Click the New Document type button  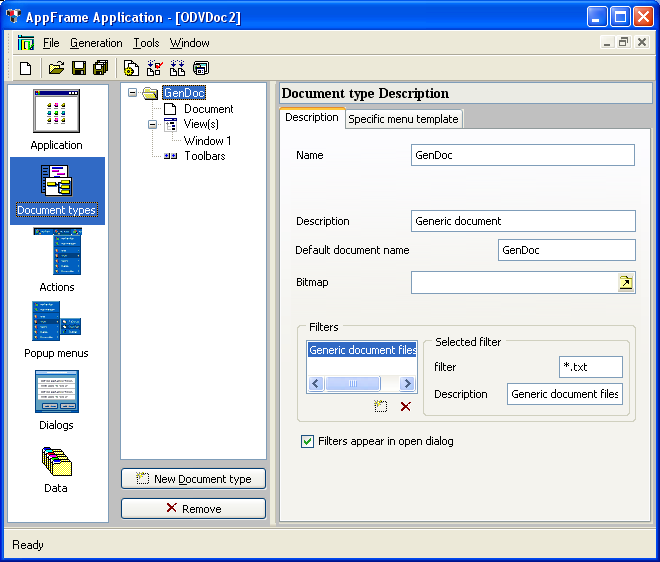[193, 479]
